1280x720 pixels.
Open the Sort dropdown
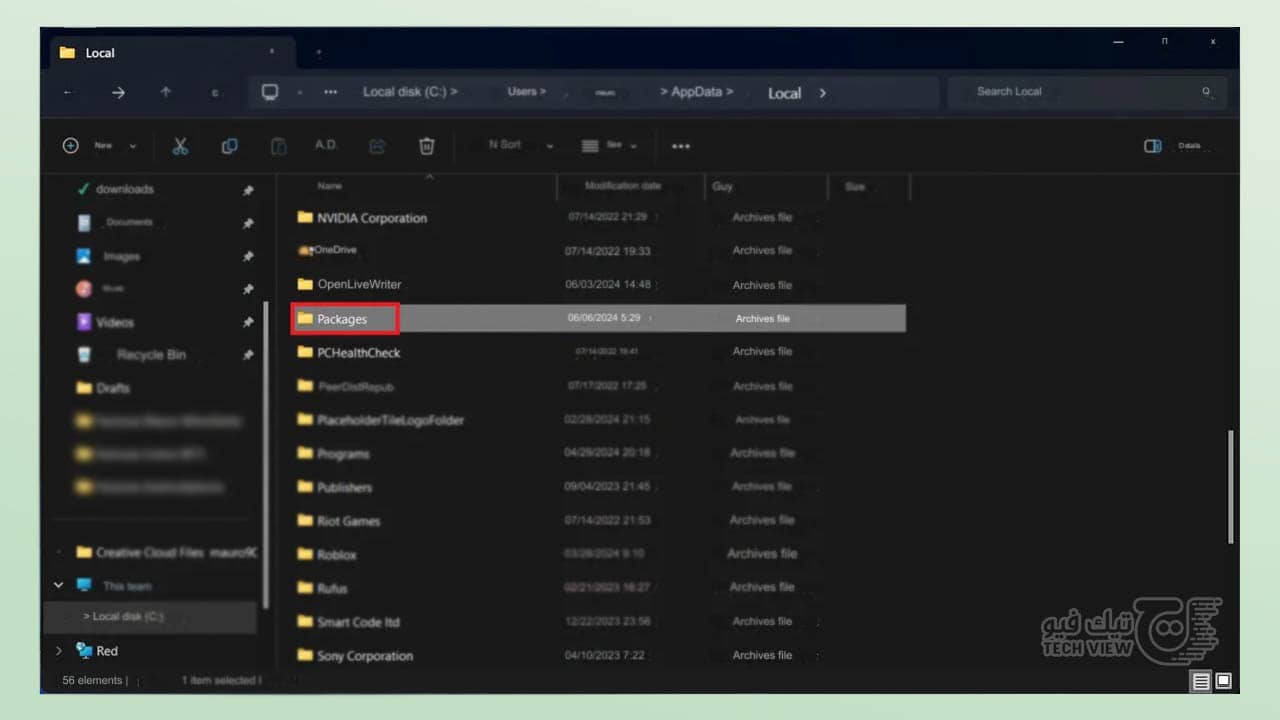pyautogui.click(x=520, y=145)
